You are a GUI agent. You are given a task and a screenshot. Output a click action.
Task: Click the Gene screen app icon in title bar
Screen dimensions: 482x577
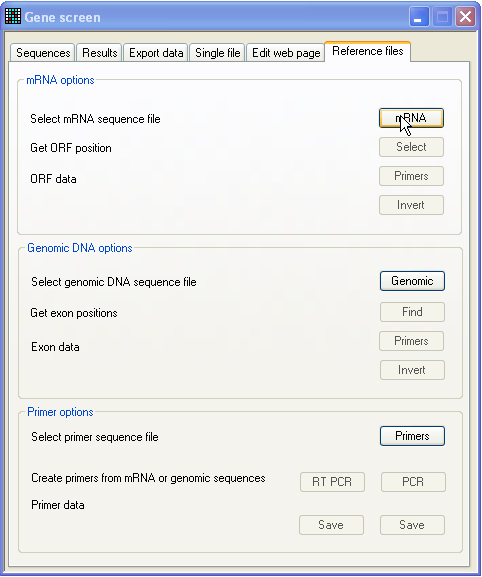pyautogui.click(x=13, y=17)
